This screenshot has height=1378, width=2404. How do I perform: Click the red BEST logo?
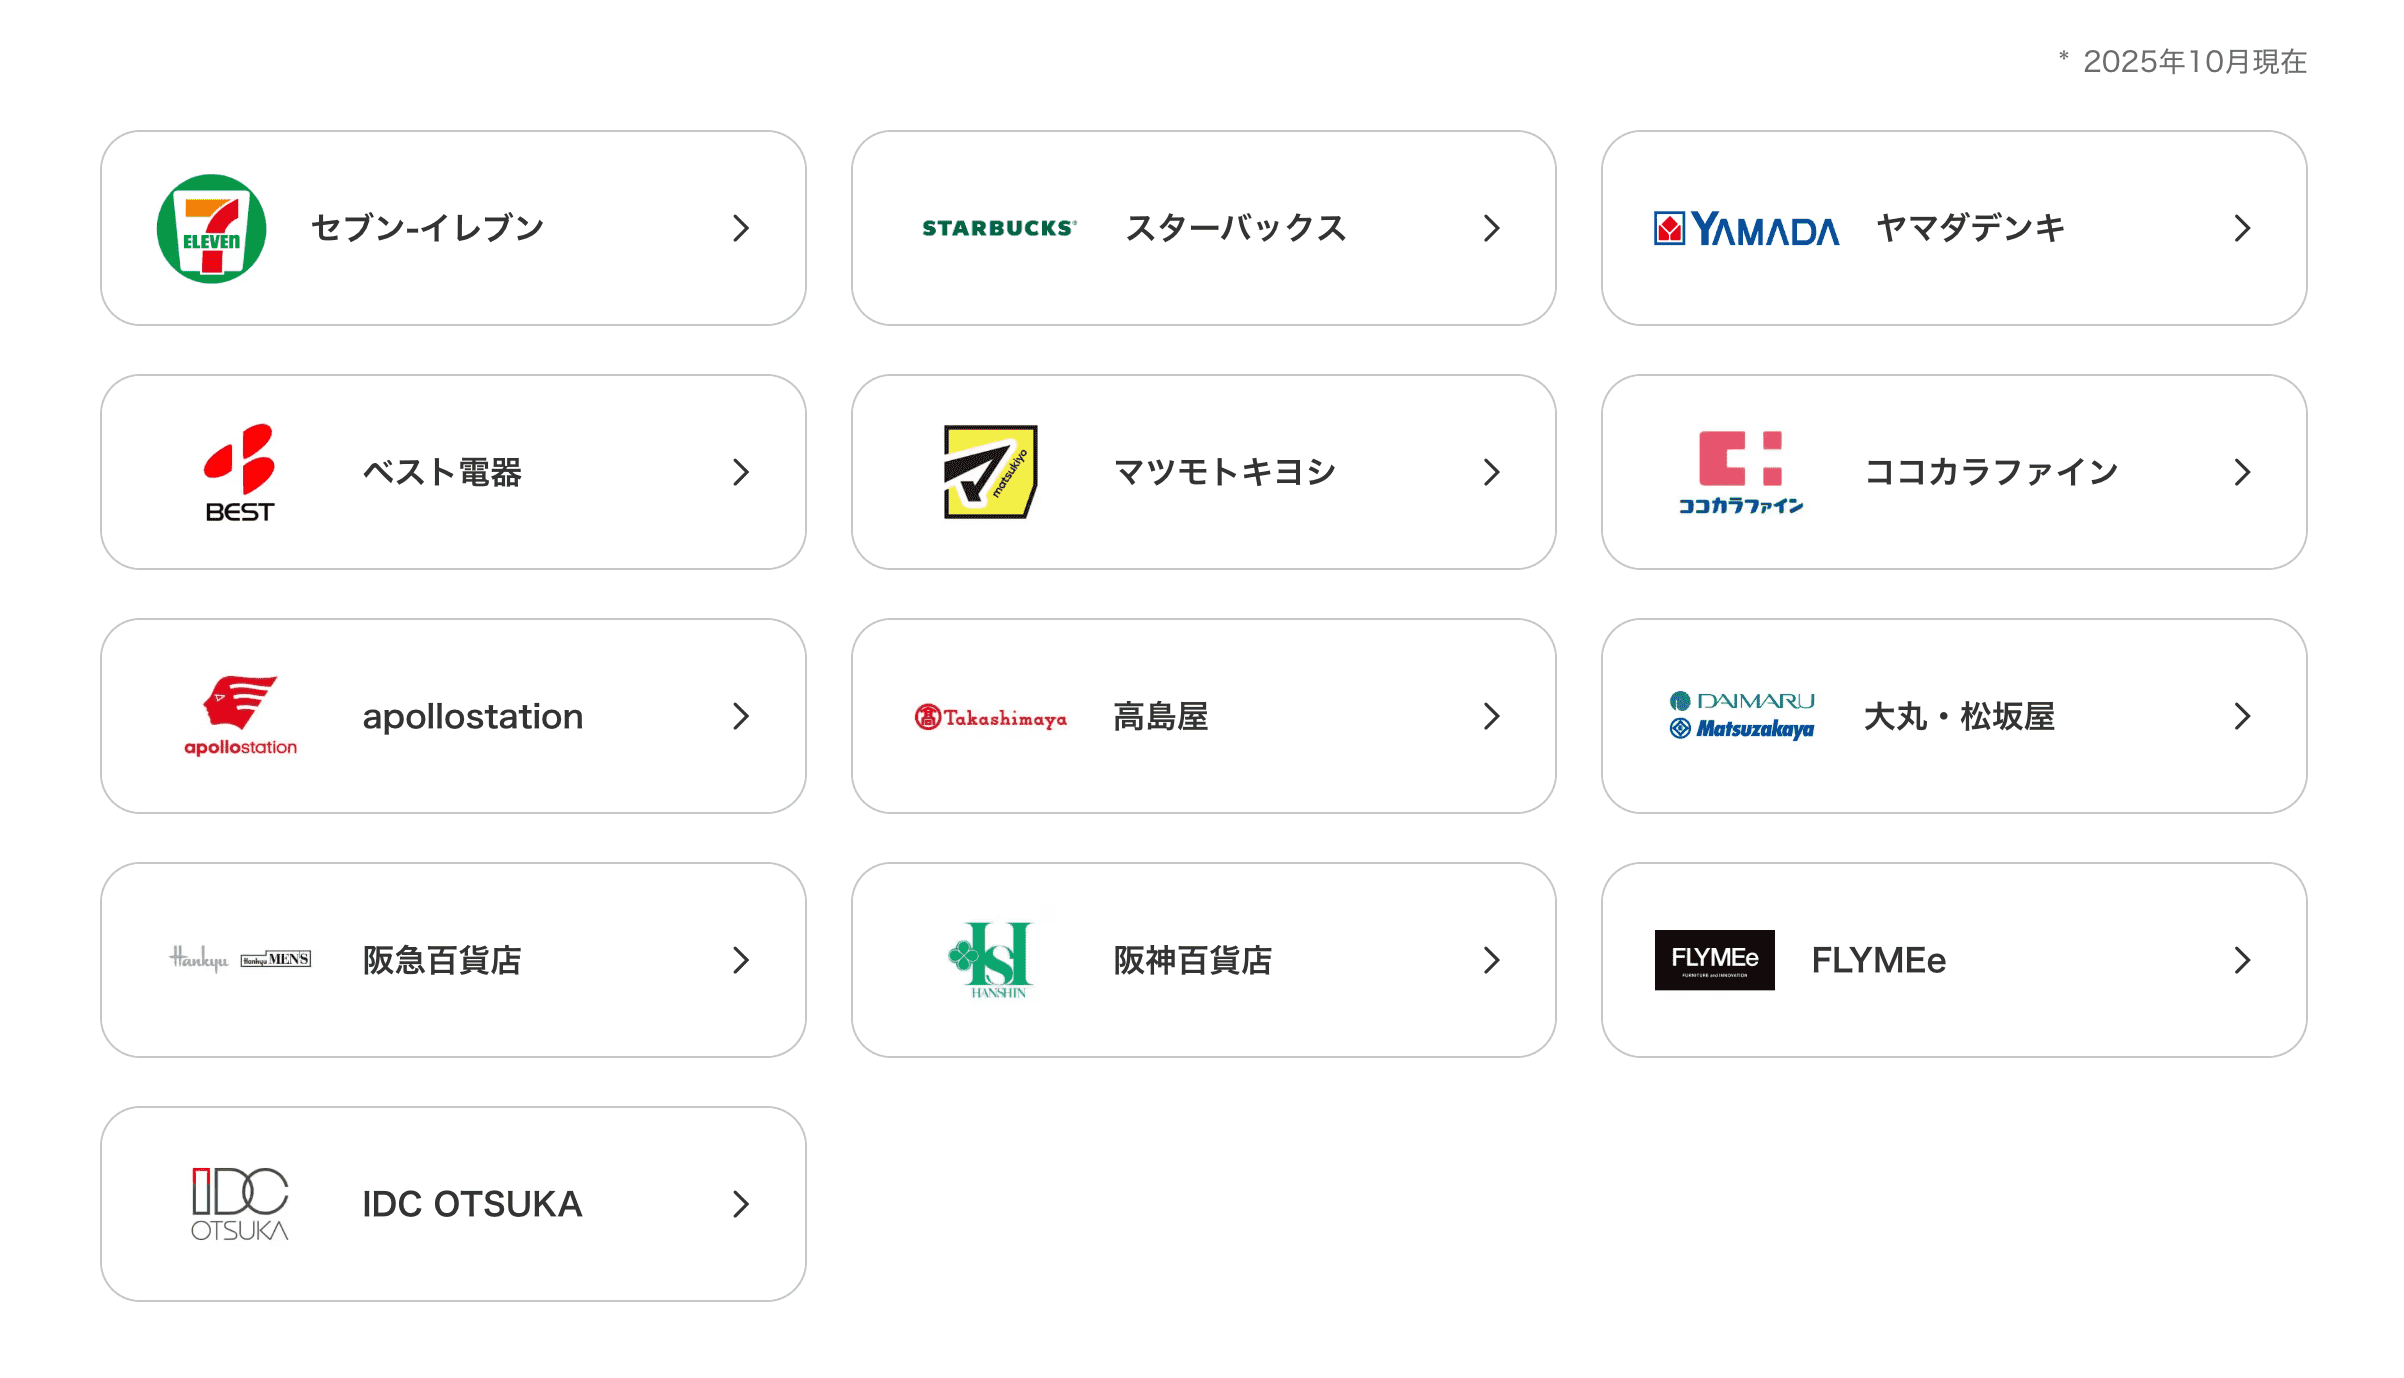tap(240, 472)
